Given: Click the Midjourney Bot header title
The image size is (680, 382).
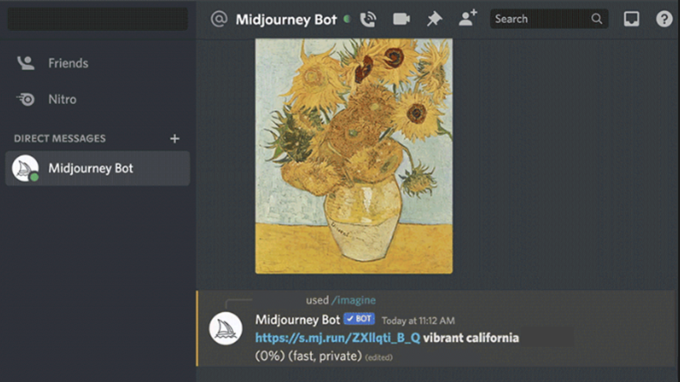Looking at the screenshot, I should [x=286, y=20].
